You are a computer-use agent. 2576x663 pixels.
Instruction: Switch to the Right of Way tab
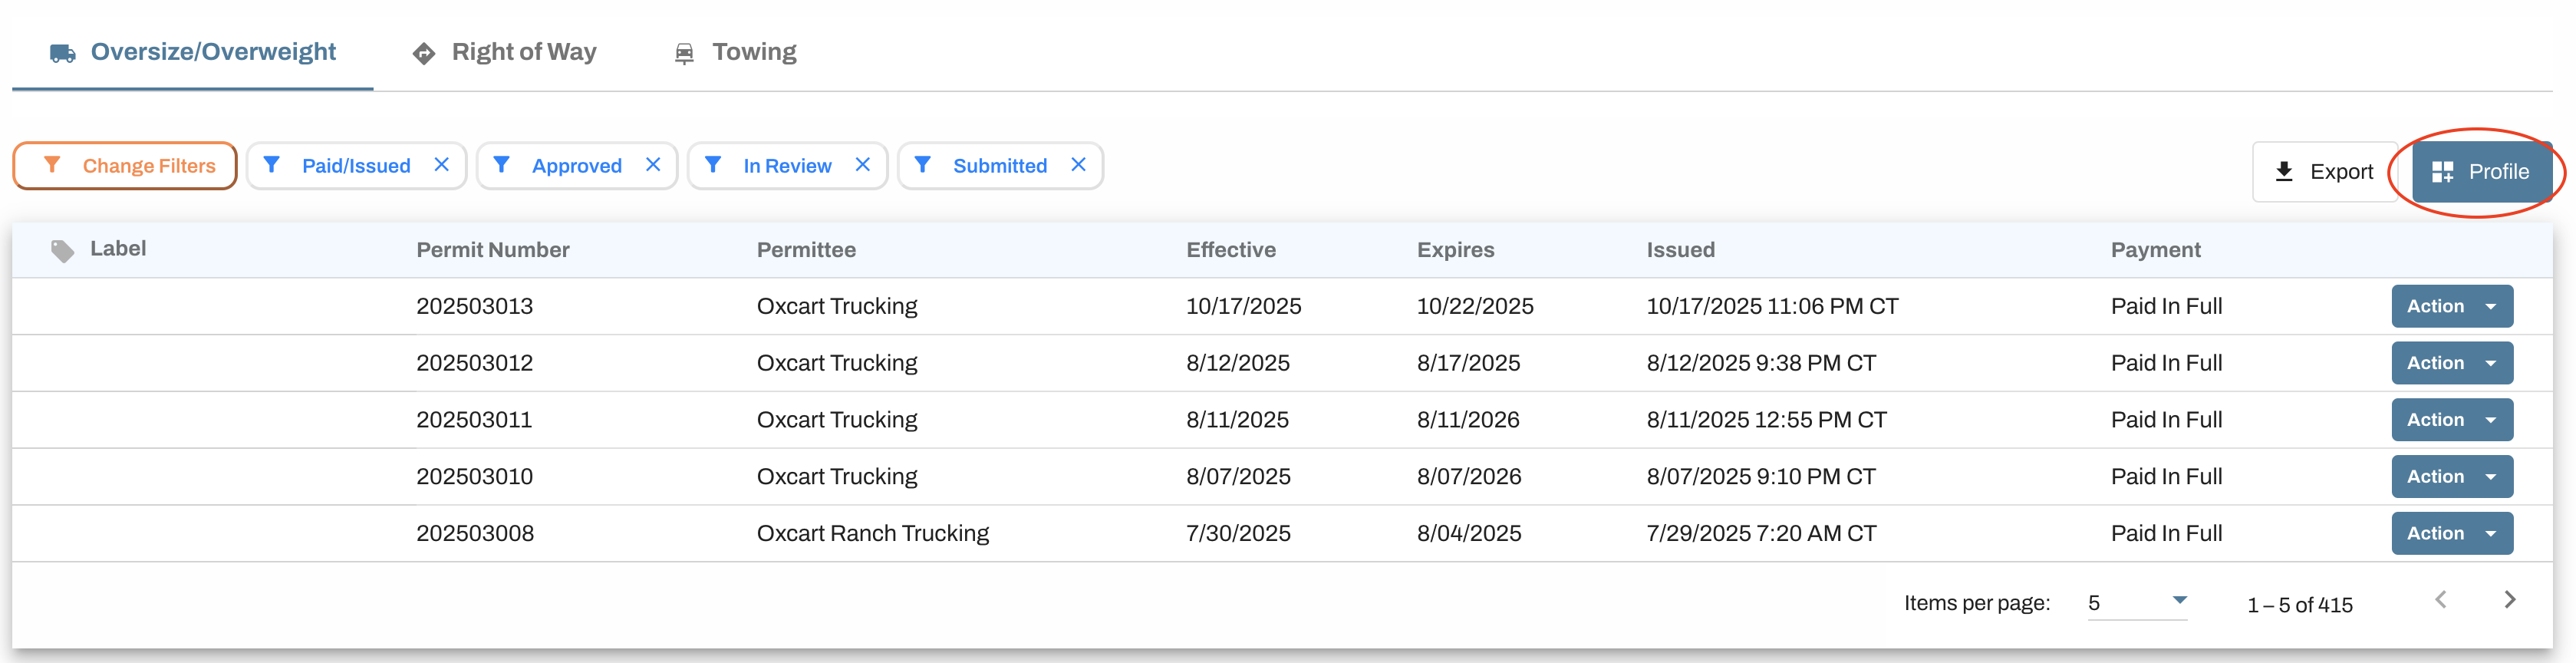click(504, 52)
